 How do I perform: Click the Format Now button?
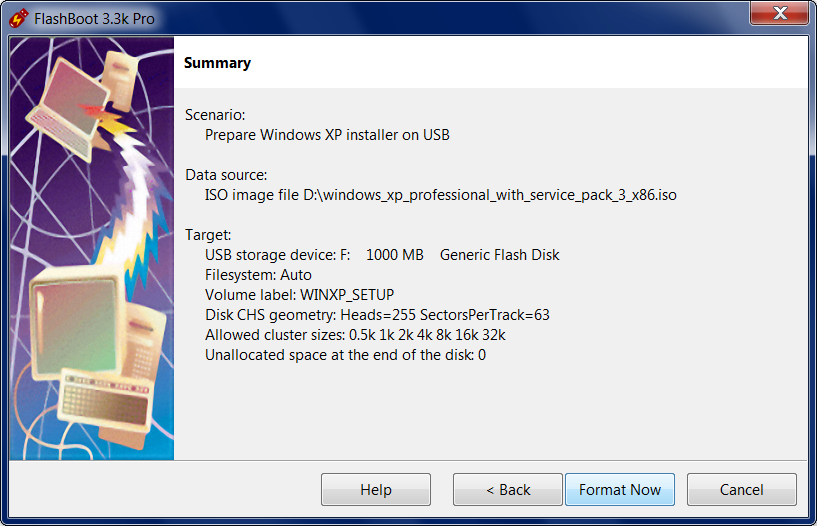(620, 490)
